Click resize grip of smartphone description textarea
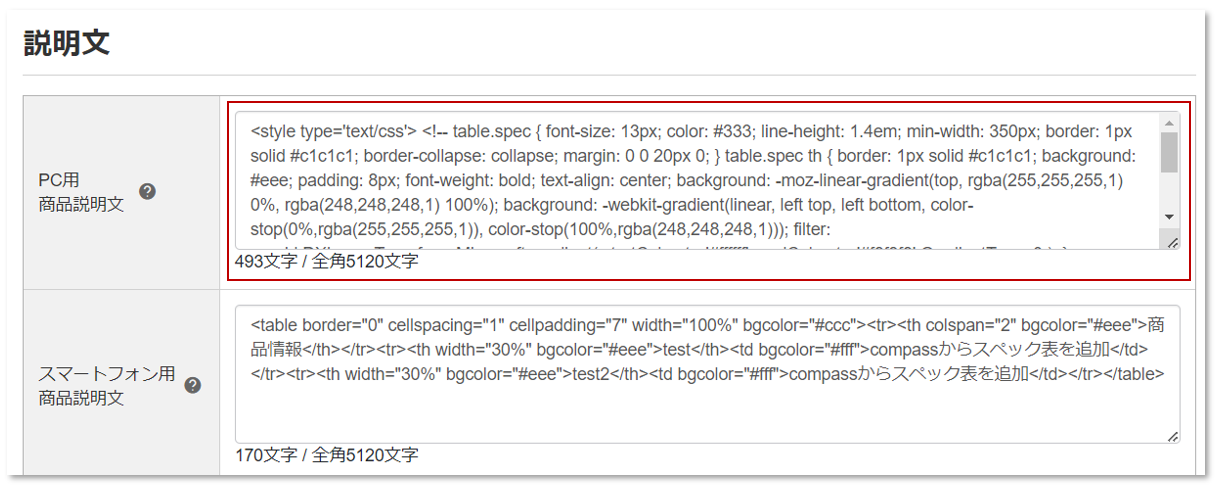This screenshot has width=1217, height=487. (1172, 437)
